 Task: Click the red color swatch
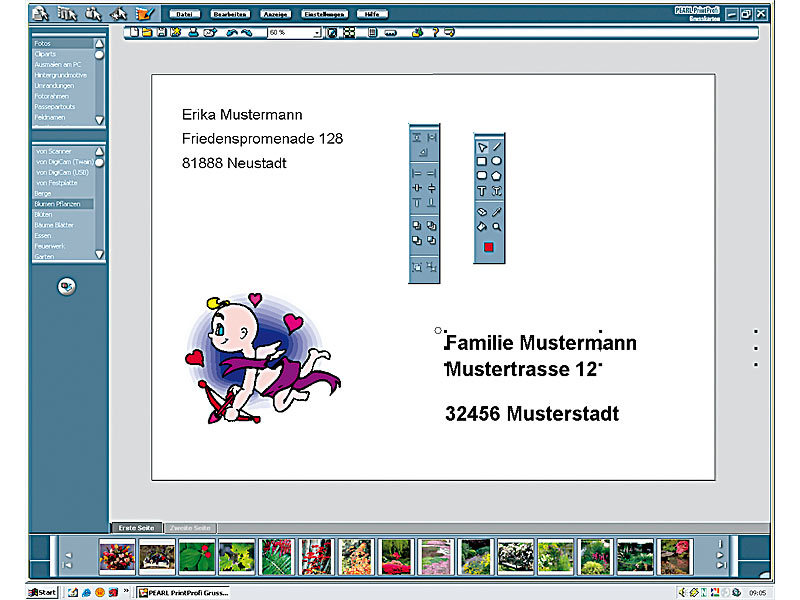pos(489,247)
